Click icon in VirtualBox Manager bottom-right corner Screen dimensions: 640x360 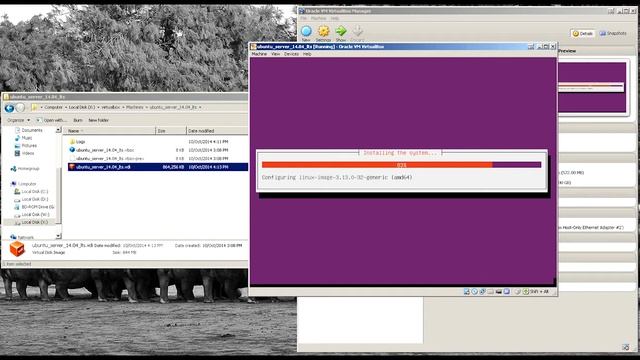pyautogui.click(x=626, y=347)
